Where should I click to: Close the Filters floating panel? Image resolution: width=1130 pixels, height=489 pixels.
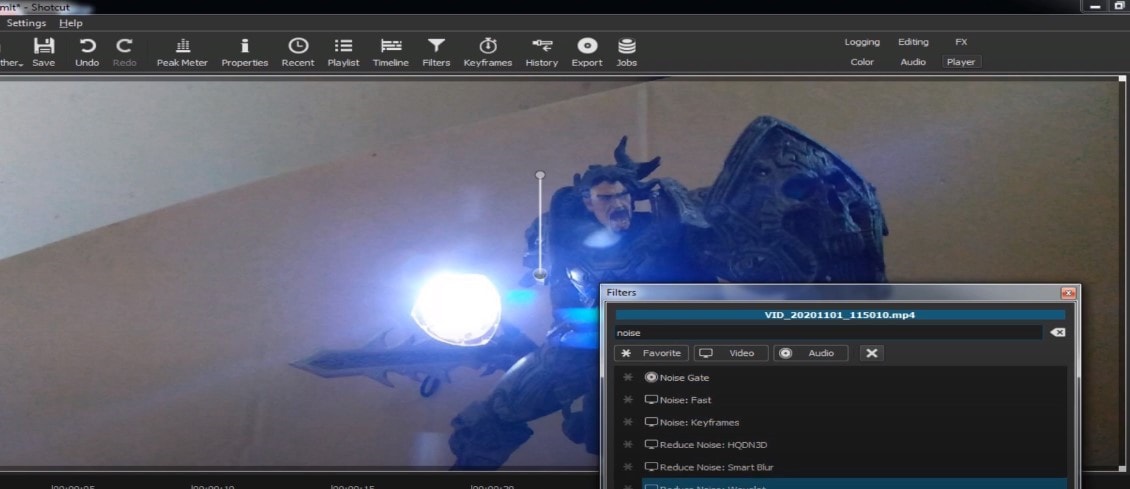[1068, 293]
